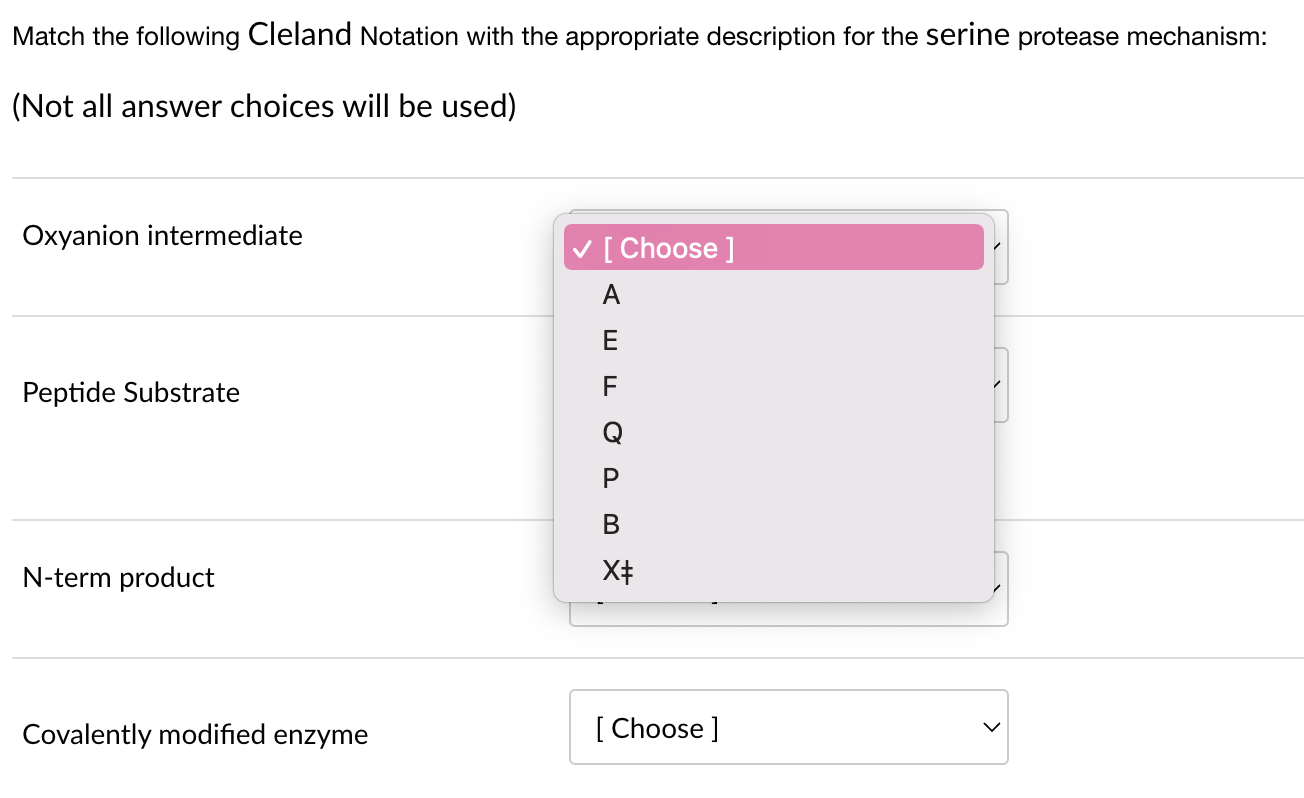Open the Covalently modified enzyme dropdown
Viewport: 1304px width, 798px height.
pyautogui.click(x=788, y=727)
